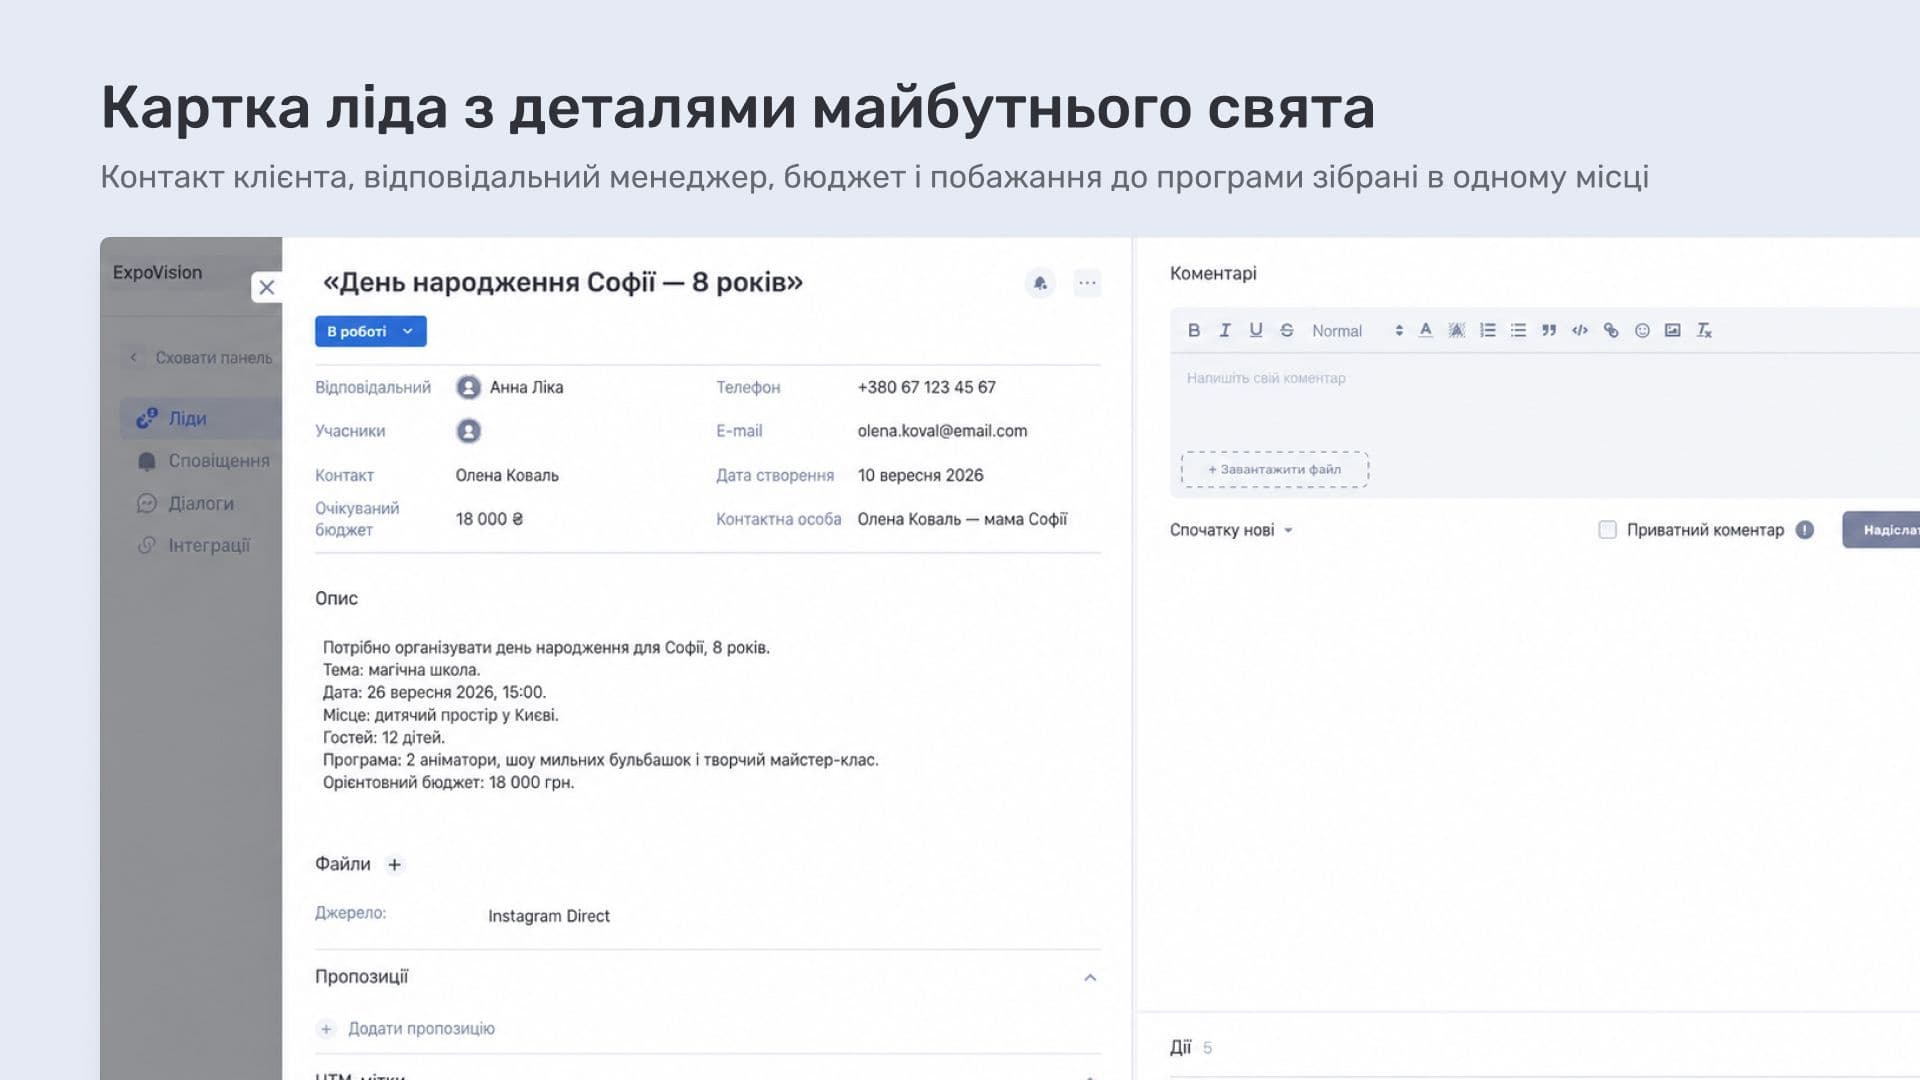Open Діалоги in the sidebar

pos(186,504)
